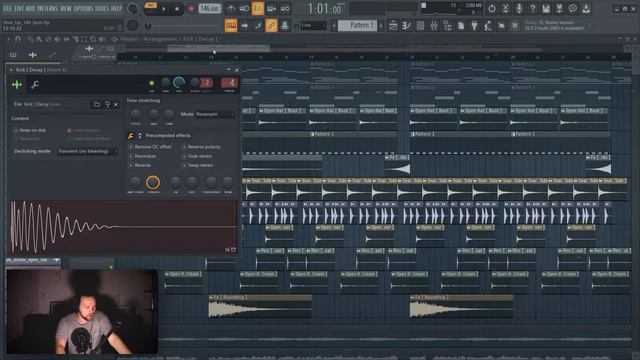This screenshot has height=360, width=640.
Task: Open the EDIT menu
Action: tap(19, 8)
